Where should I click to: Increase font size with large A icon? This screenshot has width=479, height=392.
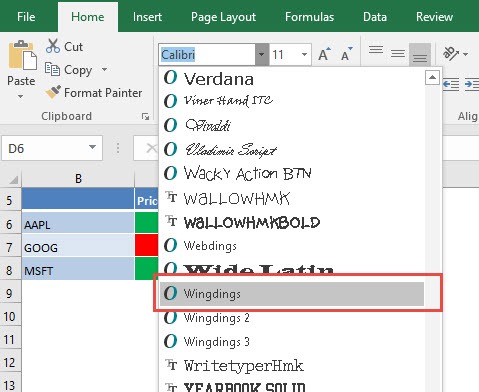coord(324,54)
